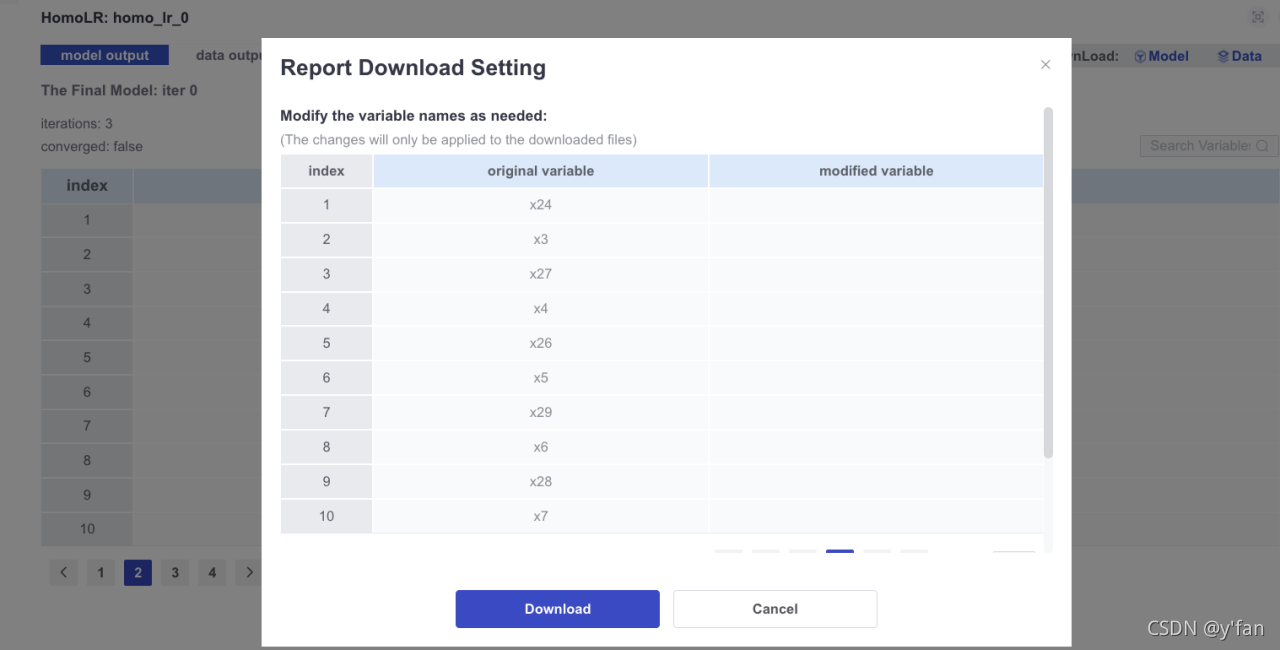The width and height of the screenshot is (1280, 650).
Task: Click the blue Download button
Action: pos(557,609)
